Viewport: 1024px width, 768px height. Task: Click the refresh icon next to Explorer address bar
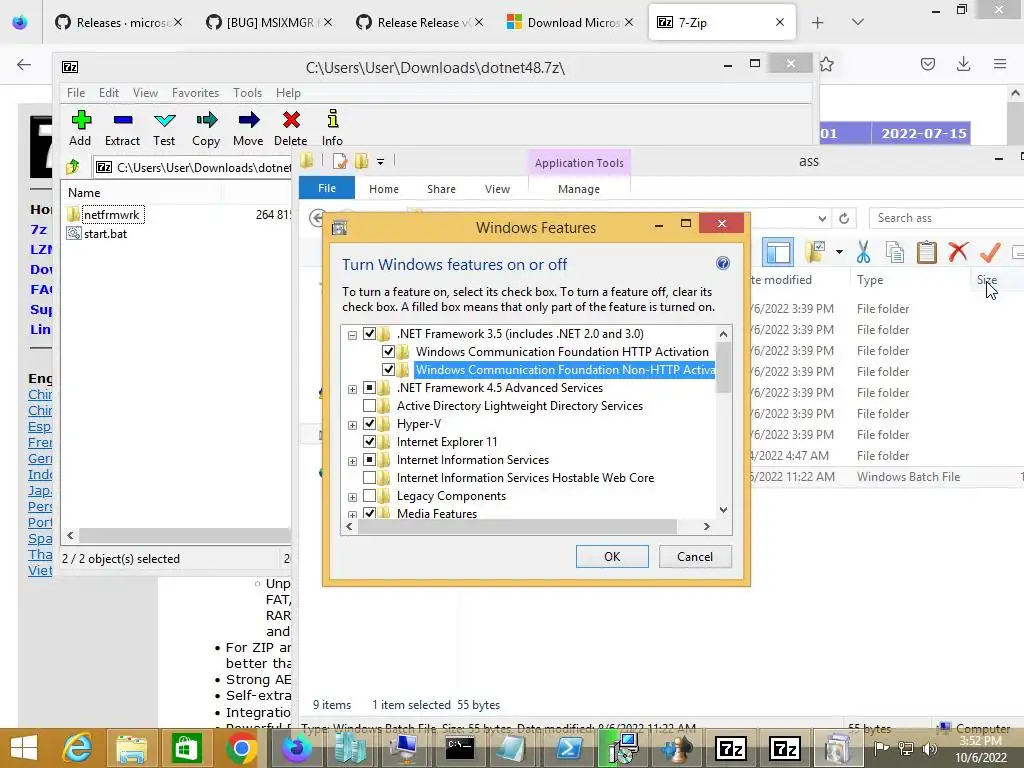click(844, 218)
